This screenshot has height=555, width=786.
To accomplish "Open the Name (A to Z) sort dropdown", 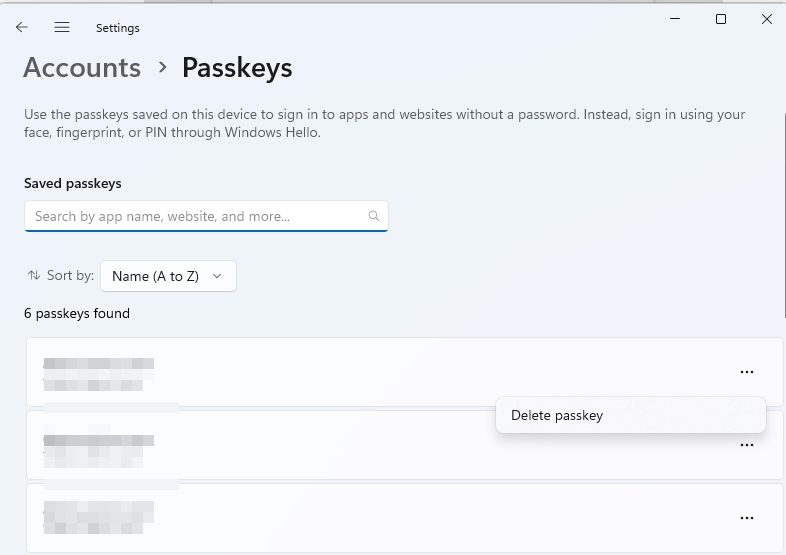I will pyautogui.click(x=168, y=276).
